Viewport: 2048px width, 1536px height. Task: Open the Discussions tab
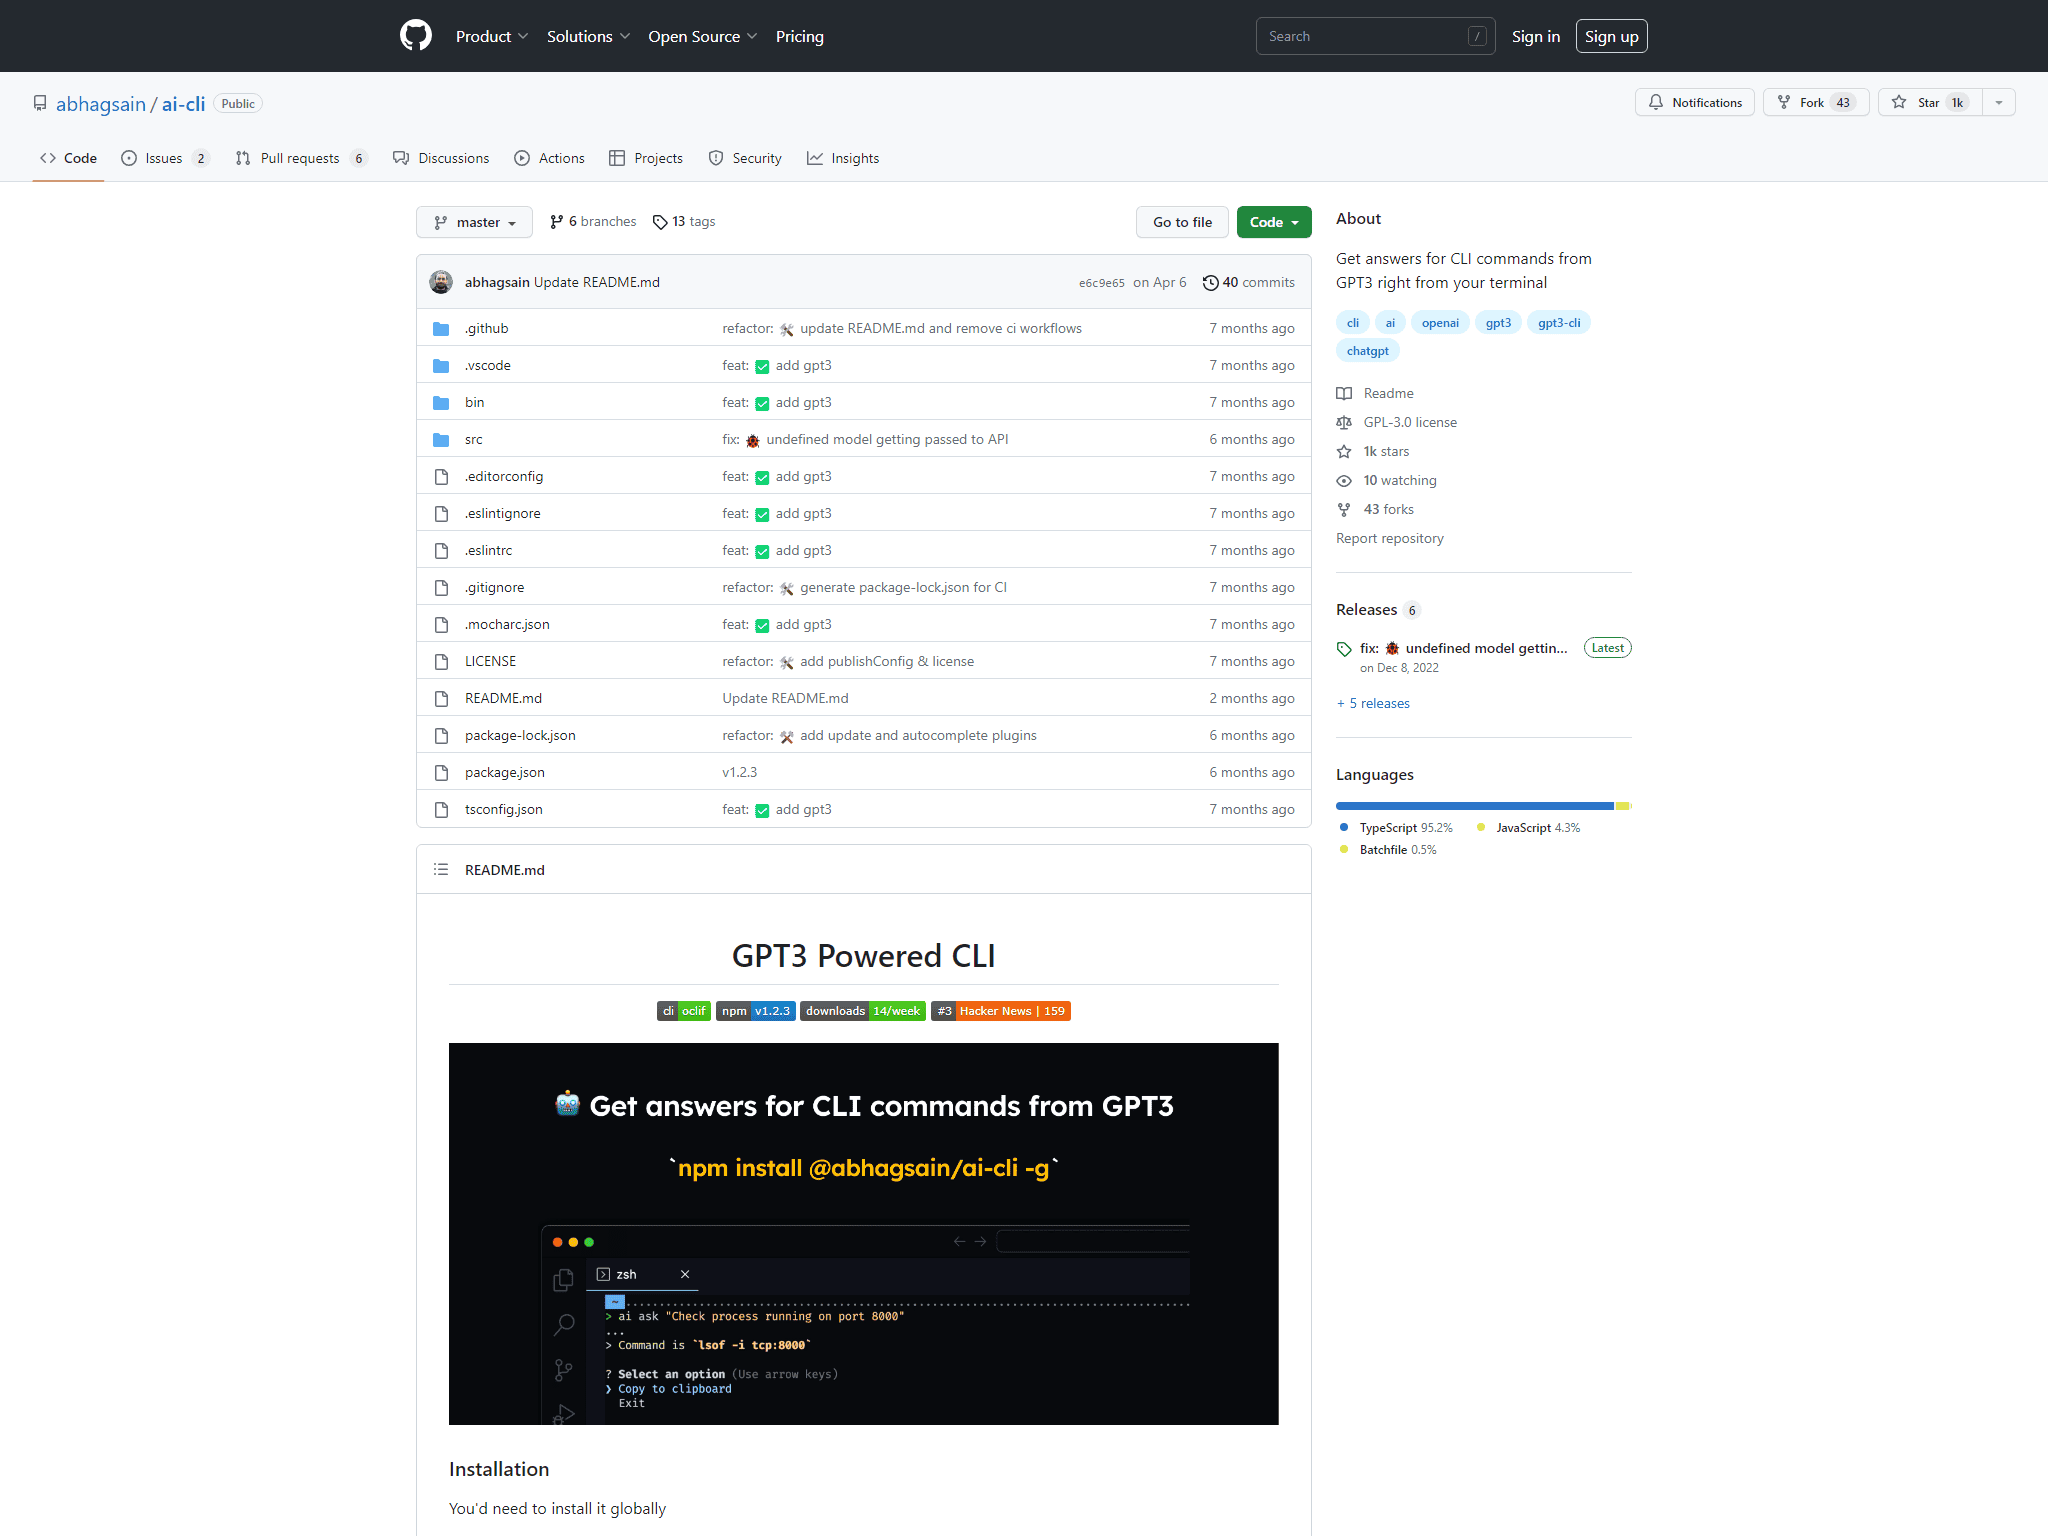(441, 158)
